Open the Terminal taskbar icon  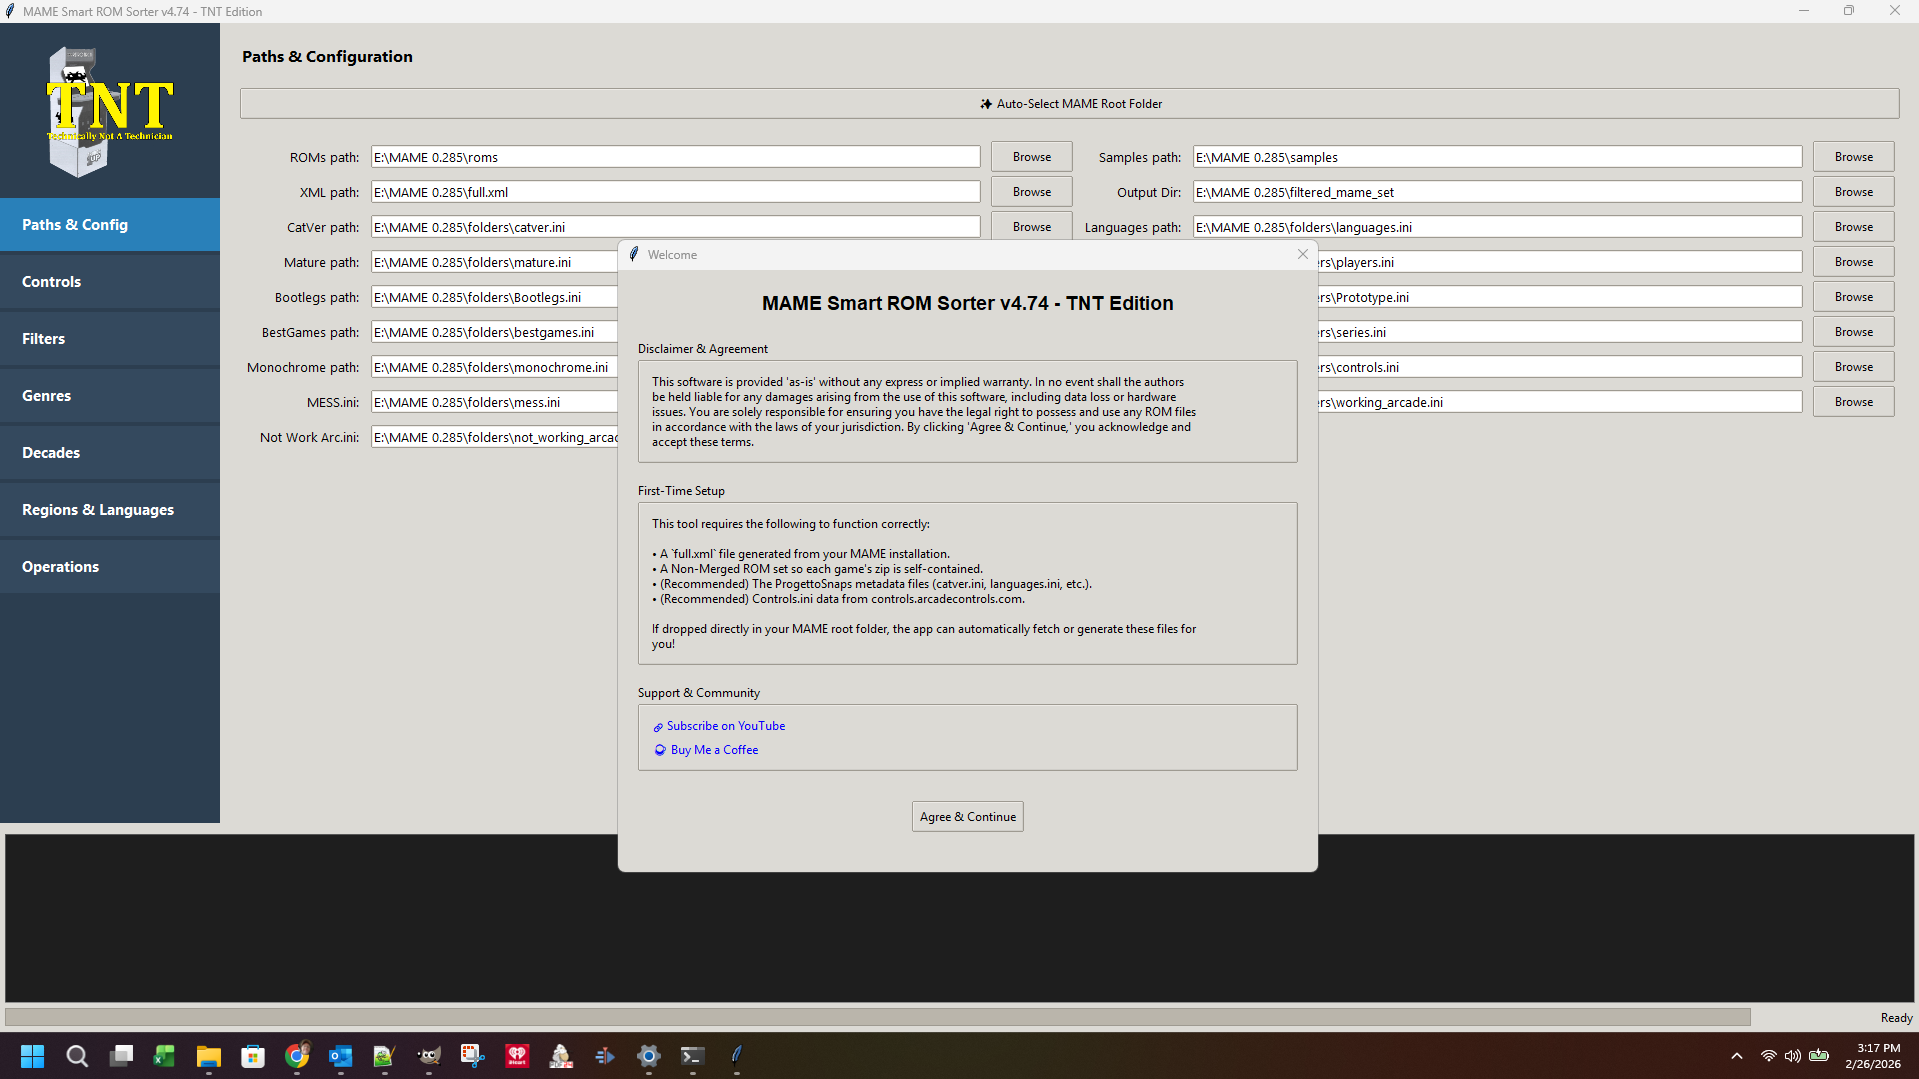pyautogui.click(x=692, y=1056)
